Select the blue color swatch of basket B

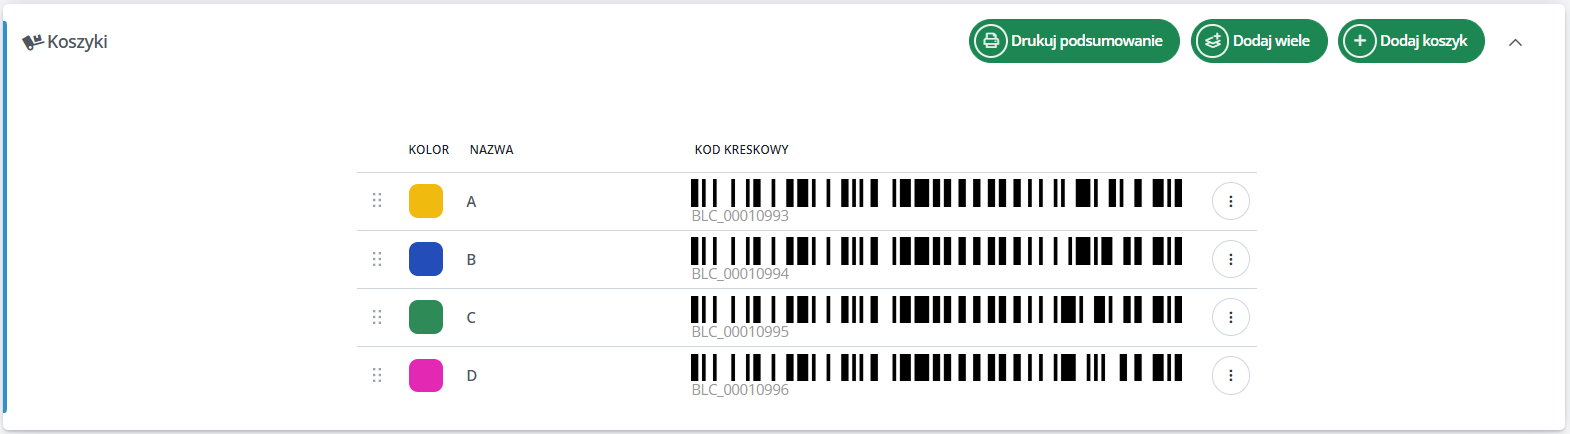[x=426, y=259]
